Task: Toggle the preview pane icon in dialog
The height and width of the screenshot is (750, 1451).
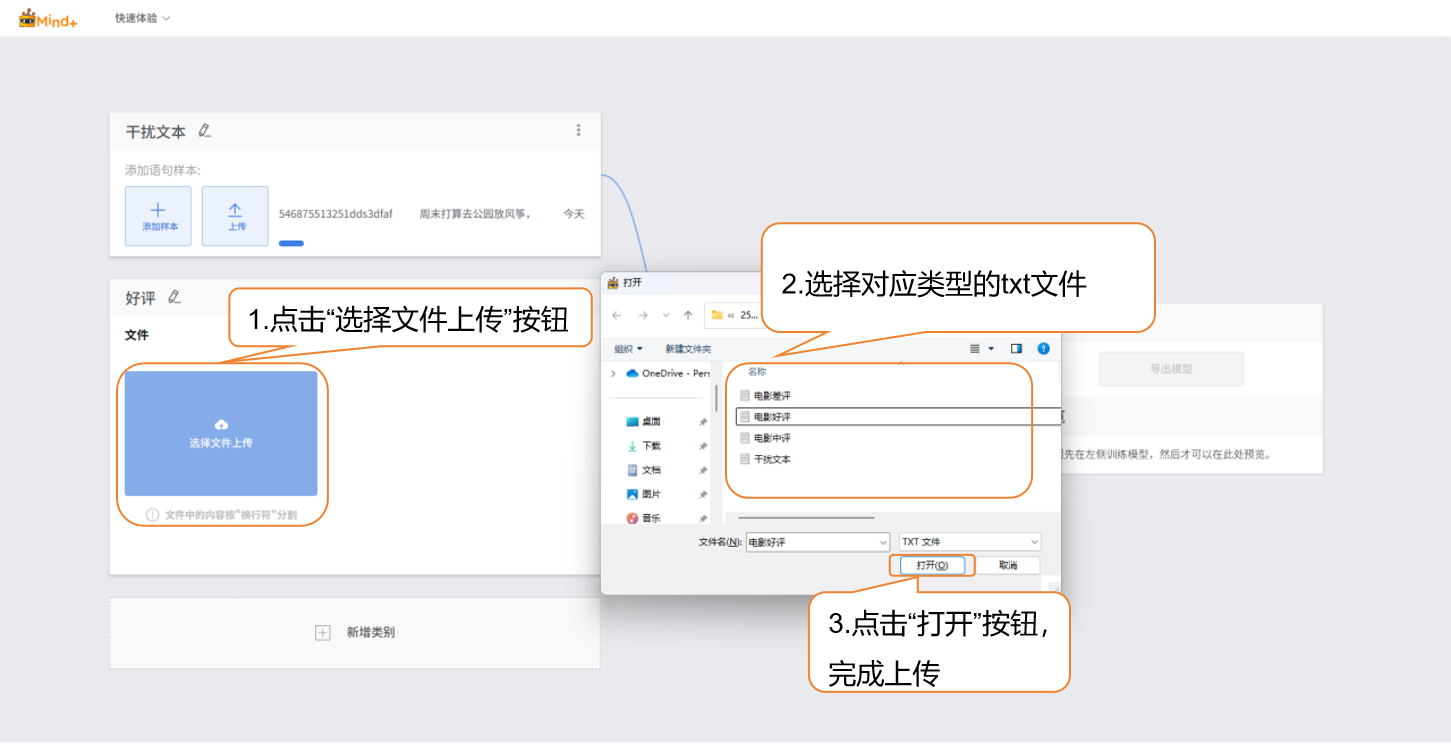Action: click(x=1016, y=349)
